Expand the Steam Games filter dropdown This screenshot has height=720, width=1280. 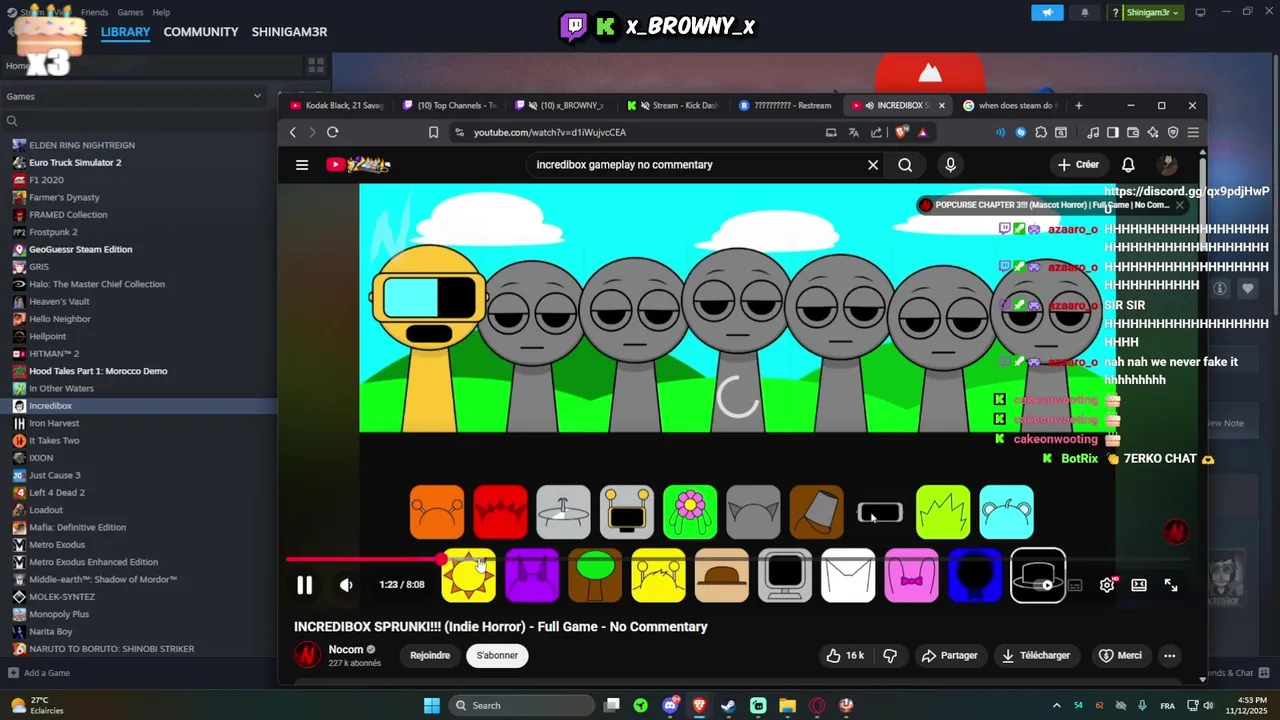click(x=257, y=96)
